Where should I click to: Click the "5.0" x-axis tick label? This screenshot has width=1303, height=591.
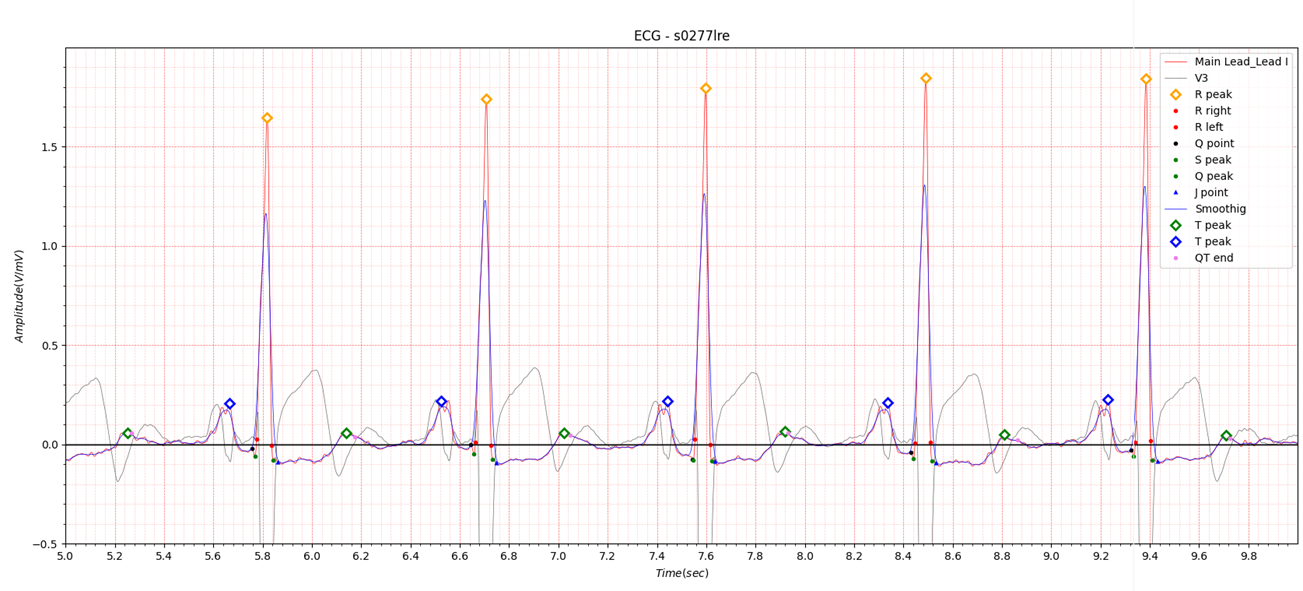coord(66,555)
